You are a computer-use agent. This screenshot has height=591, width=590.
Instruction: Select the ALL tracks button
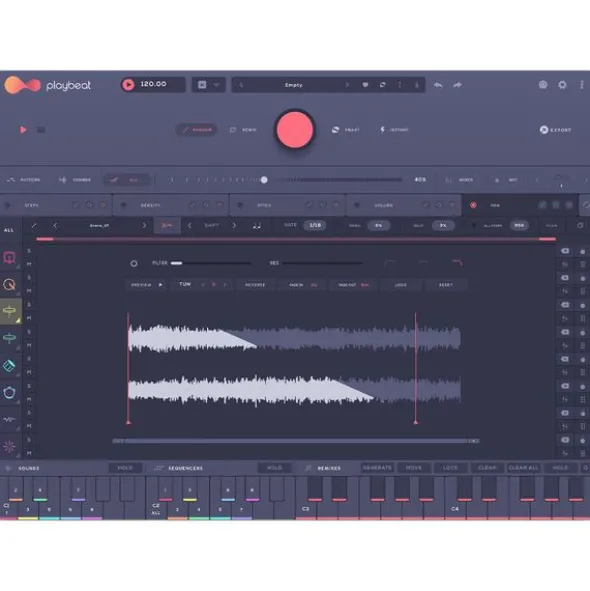[x=9, y=230]
